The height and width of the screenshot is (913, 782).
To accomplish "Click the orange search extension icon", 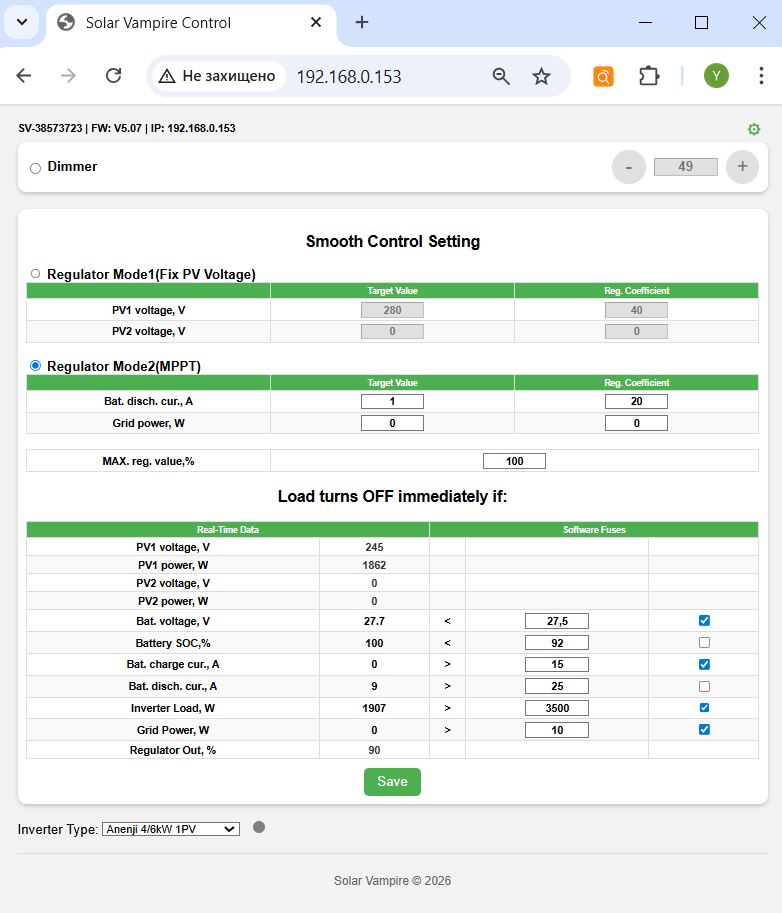I will 603,76.
